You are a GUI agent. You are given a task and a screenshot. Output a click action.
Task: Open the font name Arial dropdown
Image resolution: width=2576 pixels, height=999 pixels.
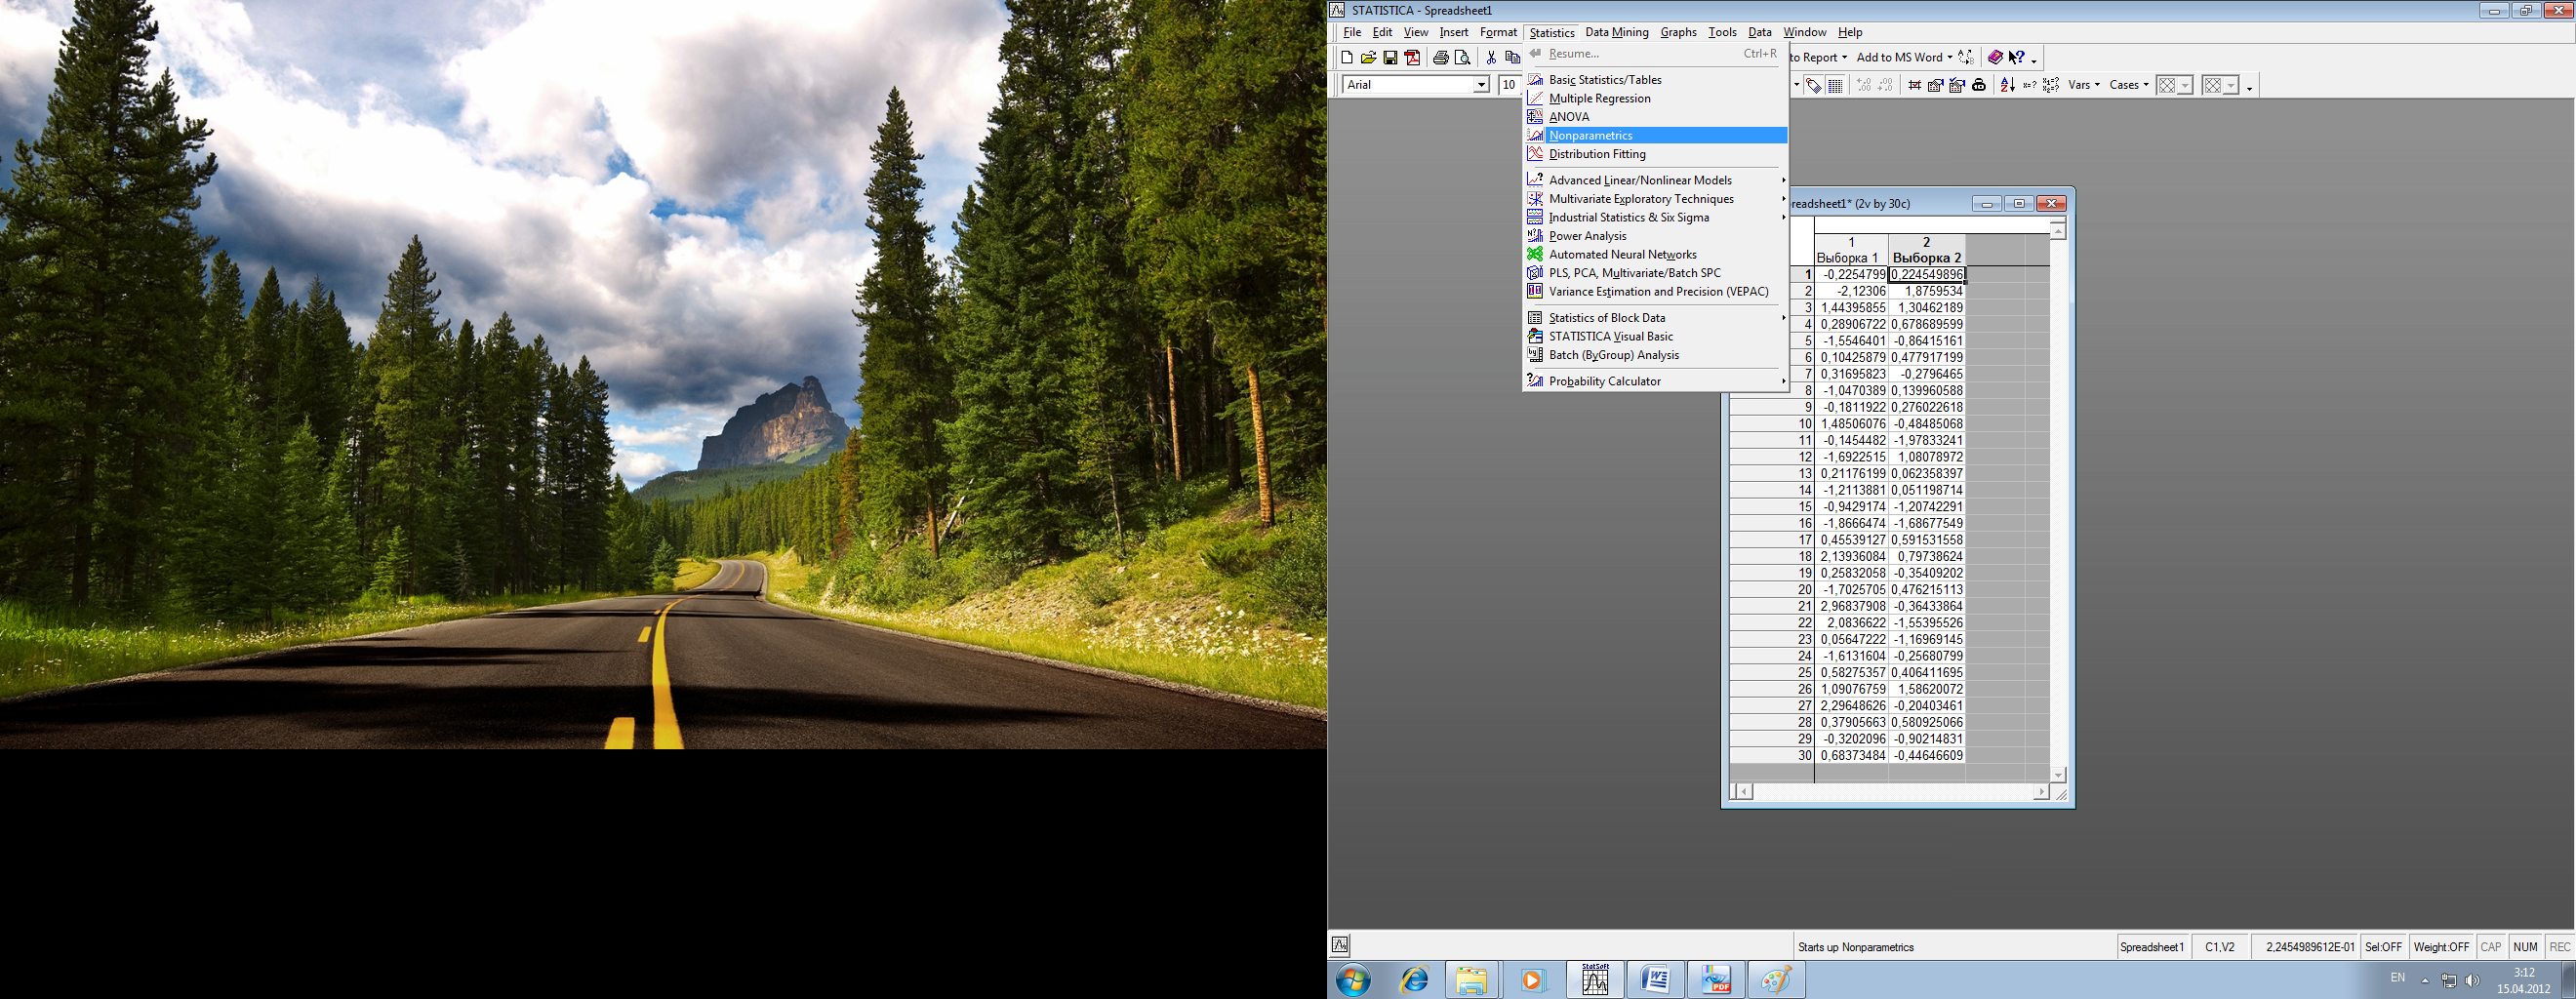click(1482, 86)
